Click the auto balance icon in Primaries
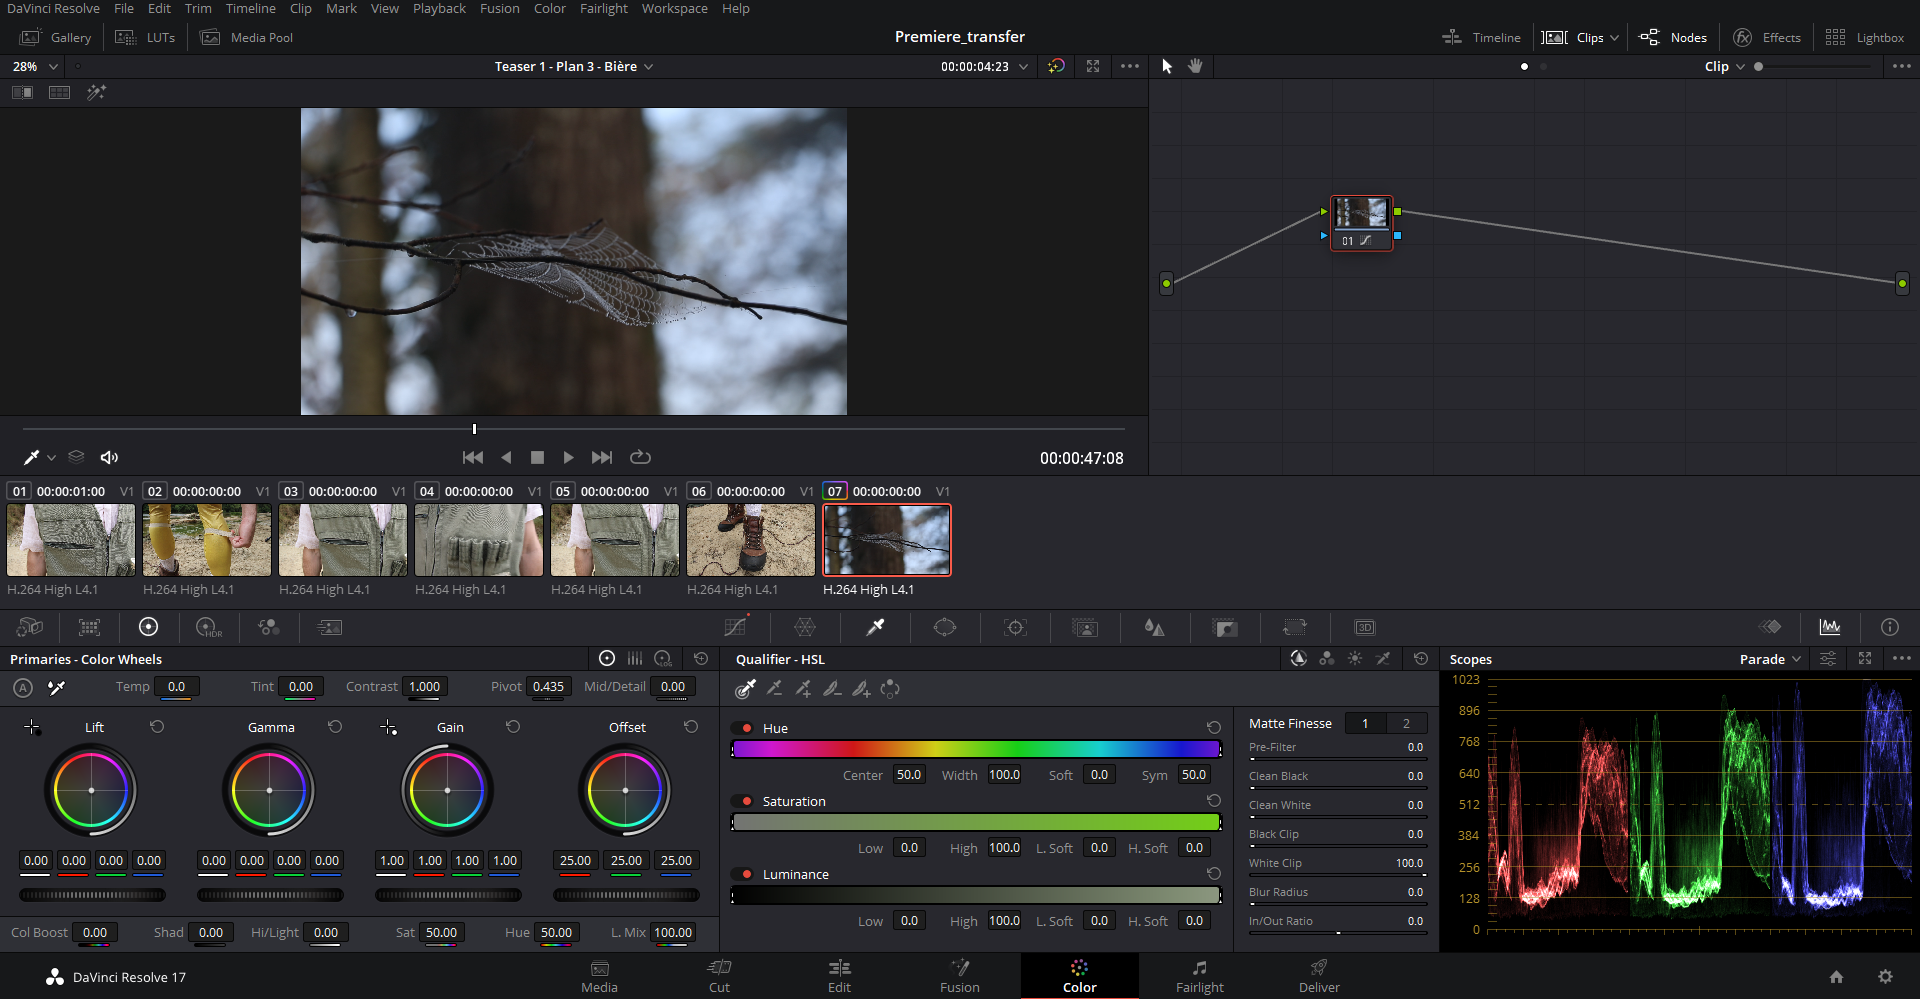 23,687
